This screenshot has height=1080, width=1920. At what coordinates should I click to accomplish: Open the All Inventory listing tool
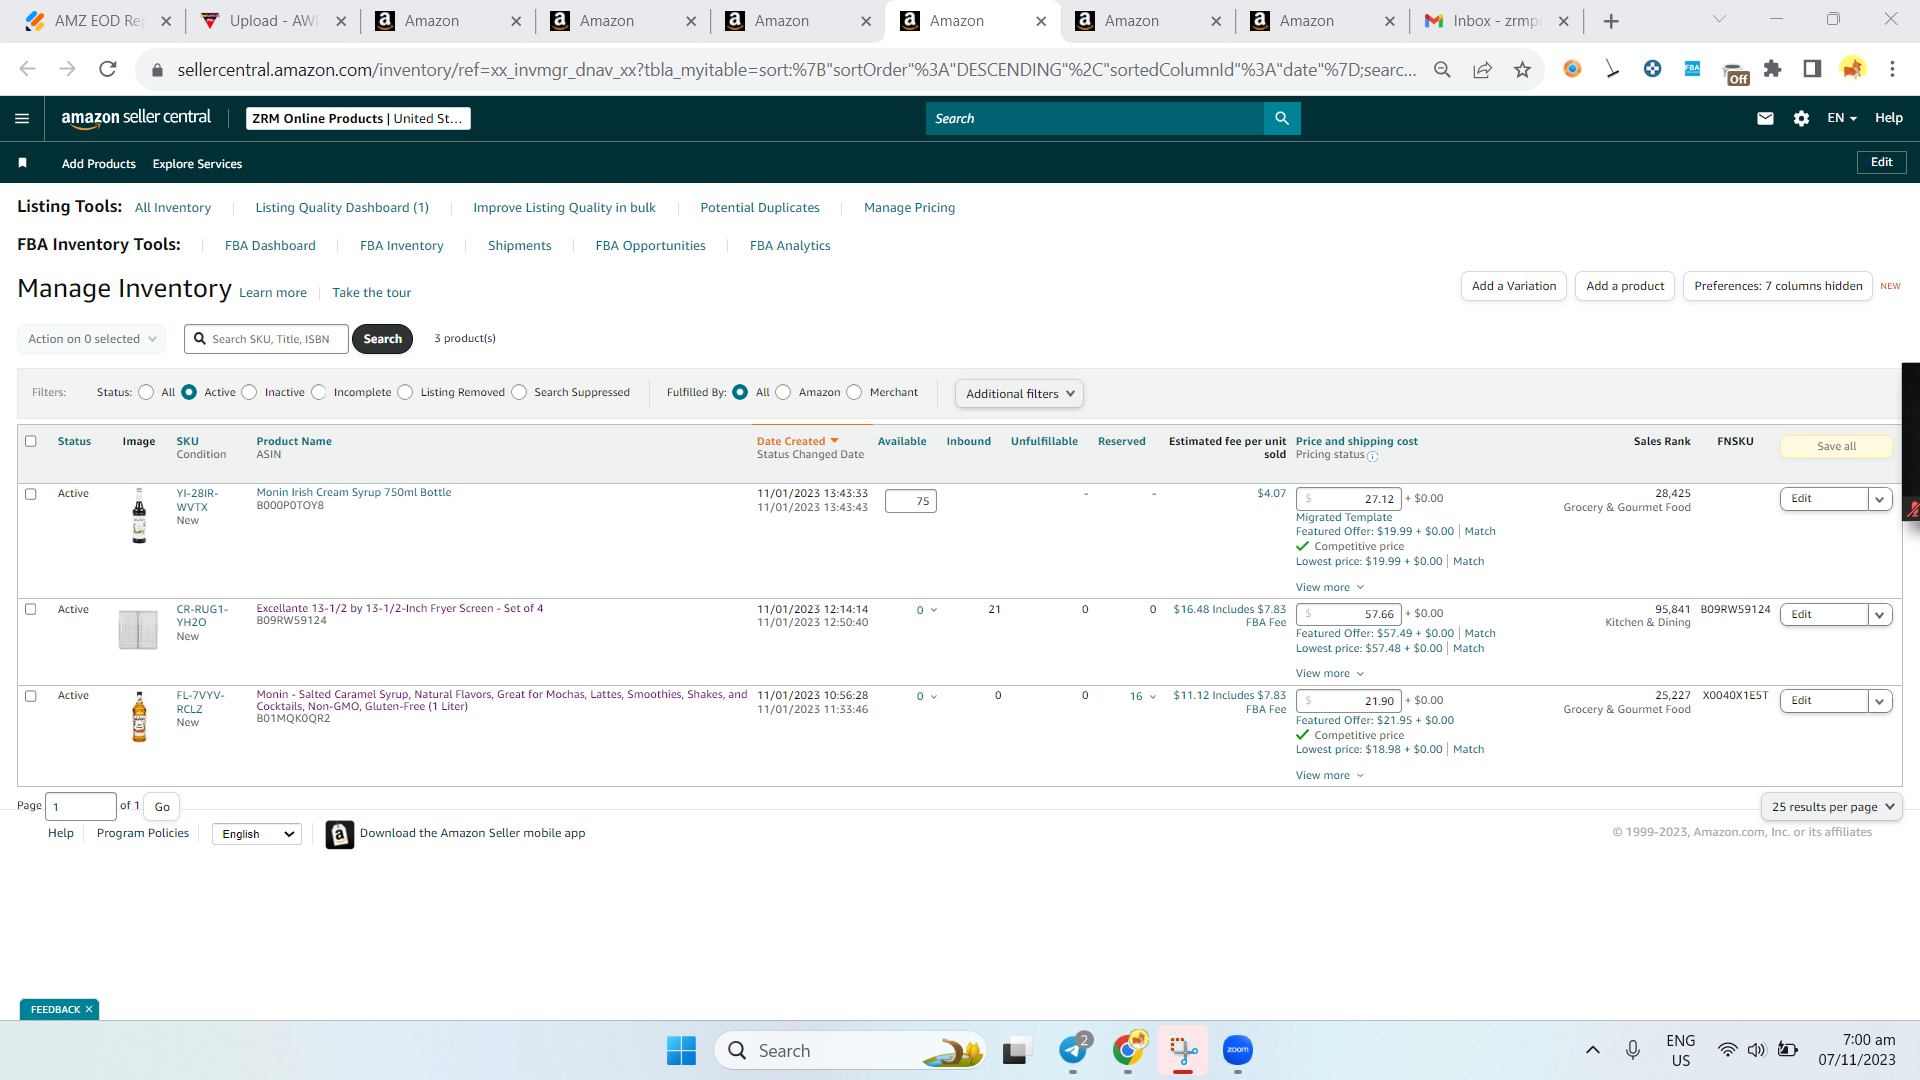[173, 208]
